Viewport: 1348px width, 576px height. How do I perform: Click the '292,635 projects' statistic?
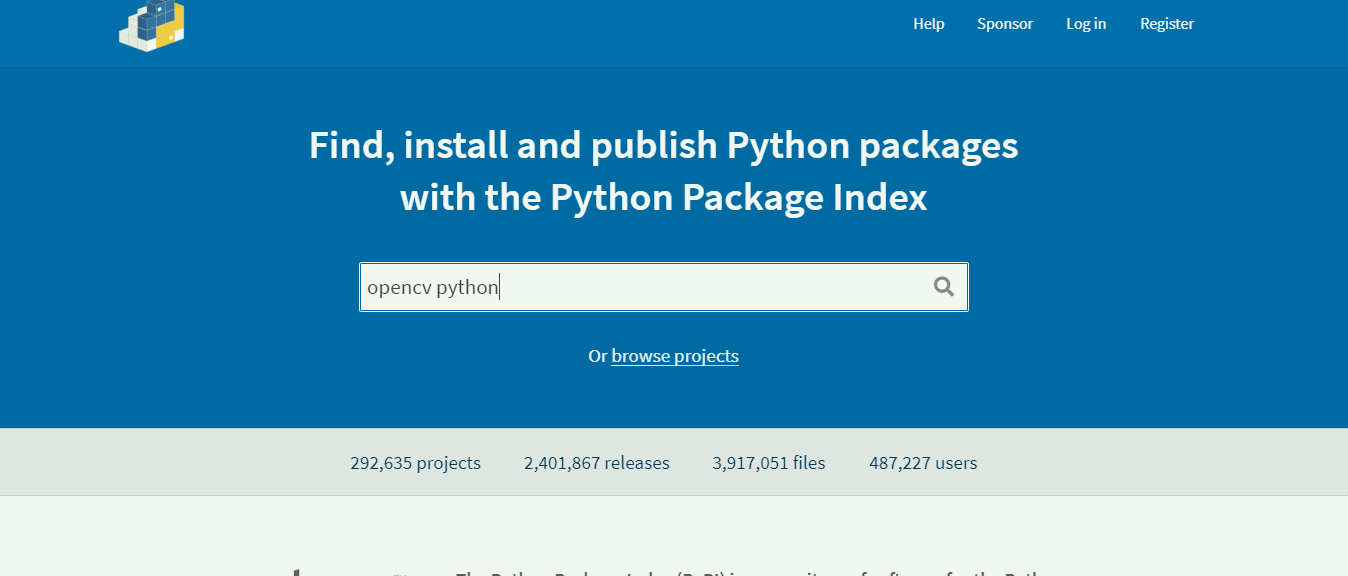pyautogui.click(x=415, y=463)
